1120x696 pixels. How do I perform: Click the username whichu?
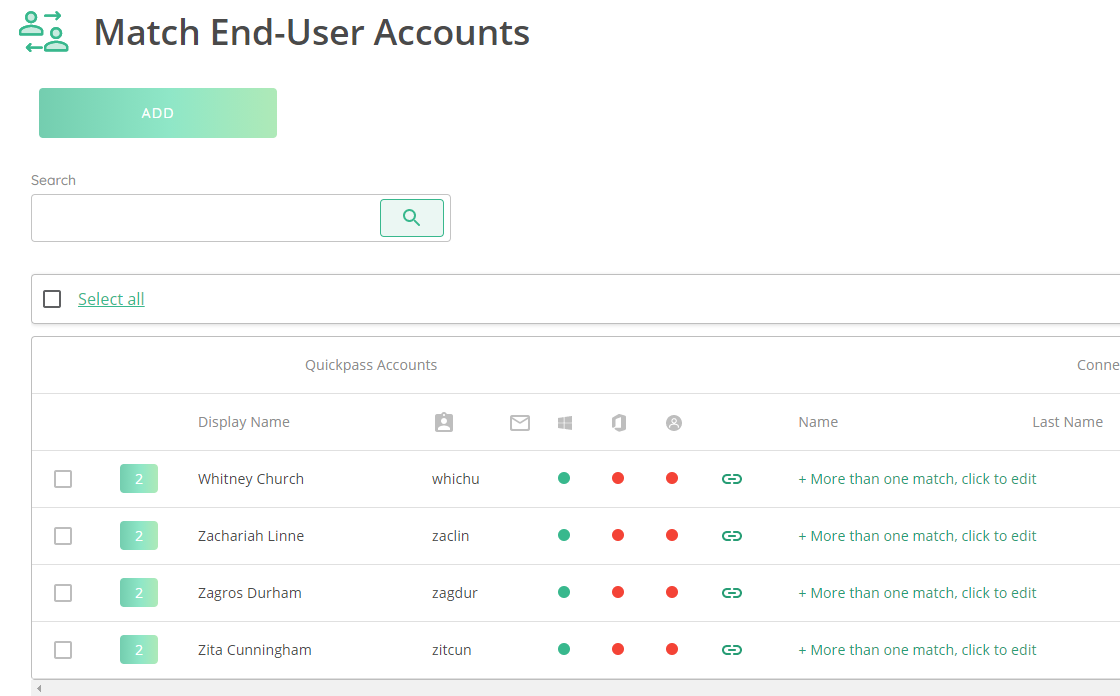456,479
